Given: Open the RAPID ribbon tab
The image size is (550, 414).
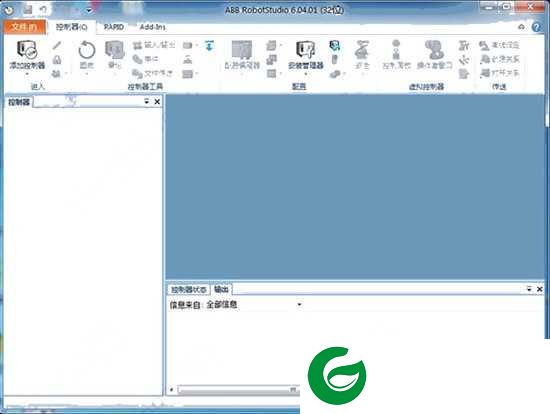Looking at the screenshot, I should pos(114,27).
